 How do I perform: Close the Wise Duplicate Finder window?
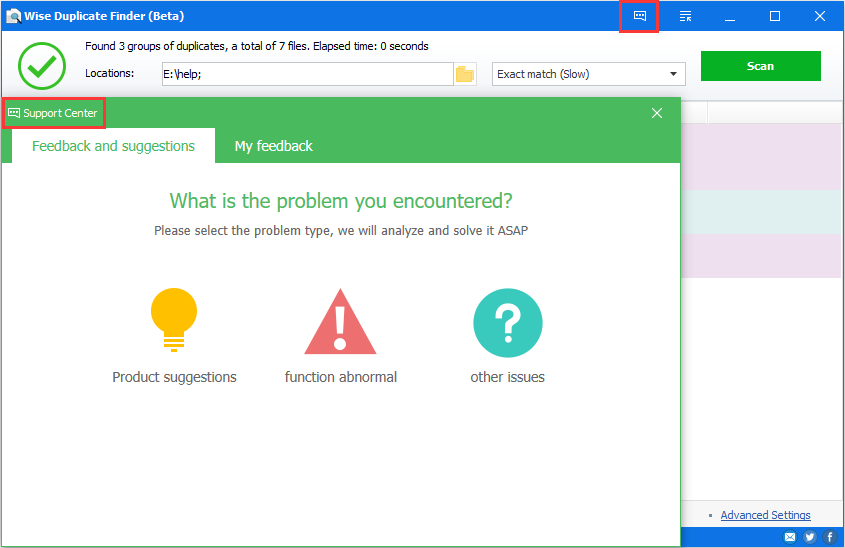tap(820, 16)
